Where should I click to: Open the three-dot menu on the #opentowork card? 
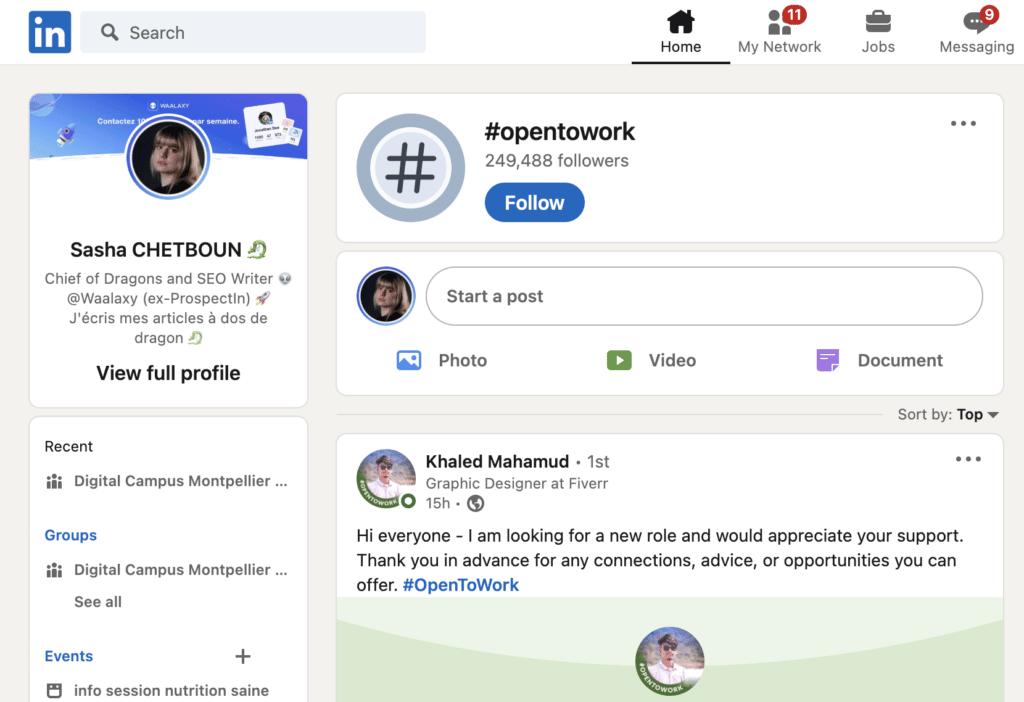pos(963,123)
